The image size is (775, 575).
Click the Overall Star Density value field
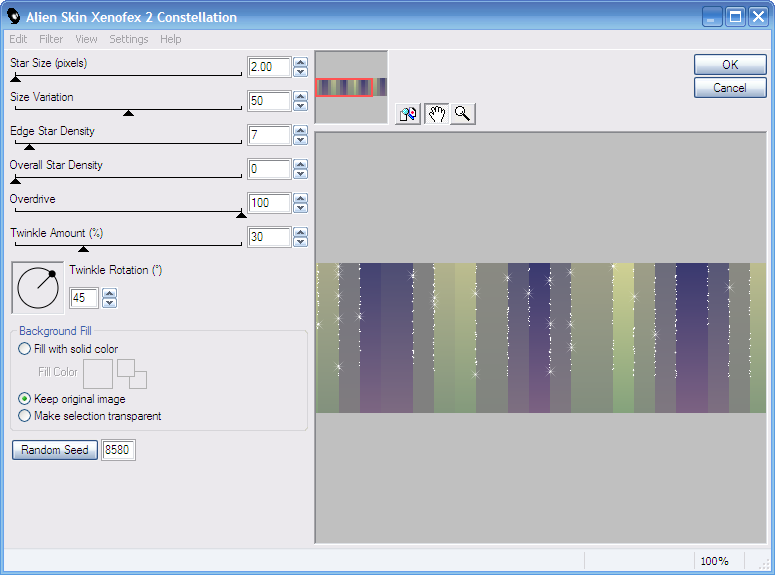click(269, 169)
